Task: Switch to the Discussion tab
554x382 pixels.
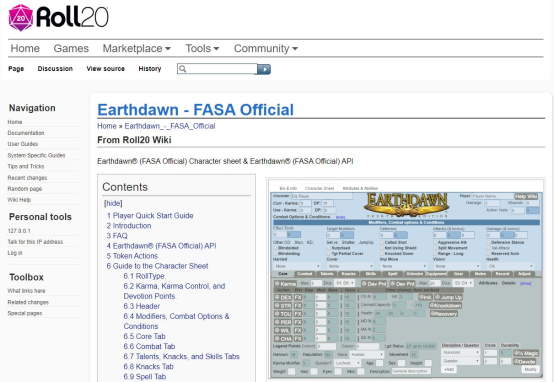Action: (x=55, y=69)
